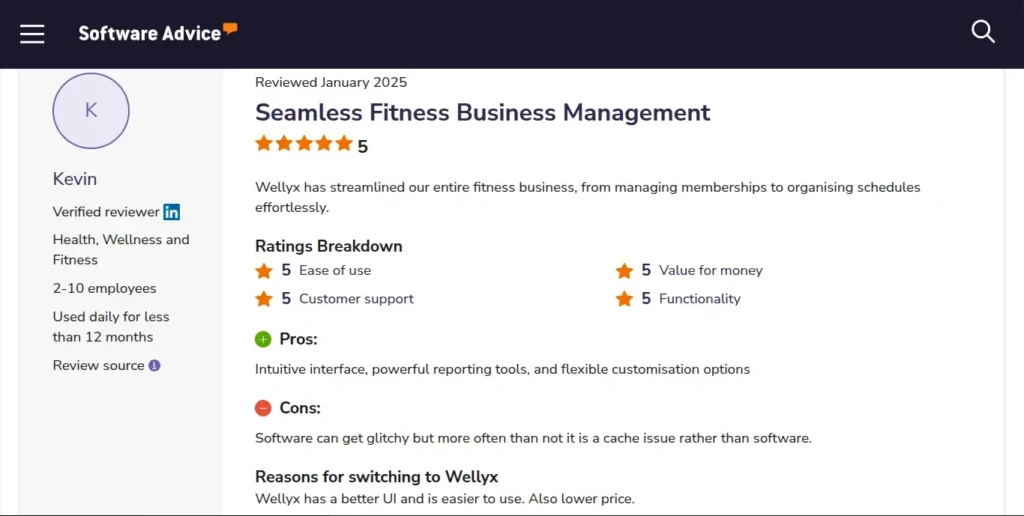The height and width of the screenshot is (516, 1024).
Task: Click the Customer support star icon
Action: [x=264, y=299]
